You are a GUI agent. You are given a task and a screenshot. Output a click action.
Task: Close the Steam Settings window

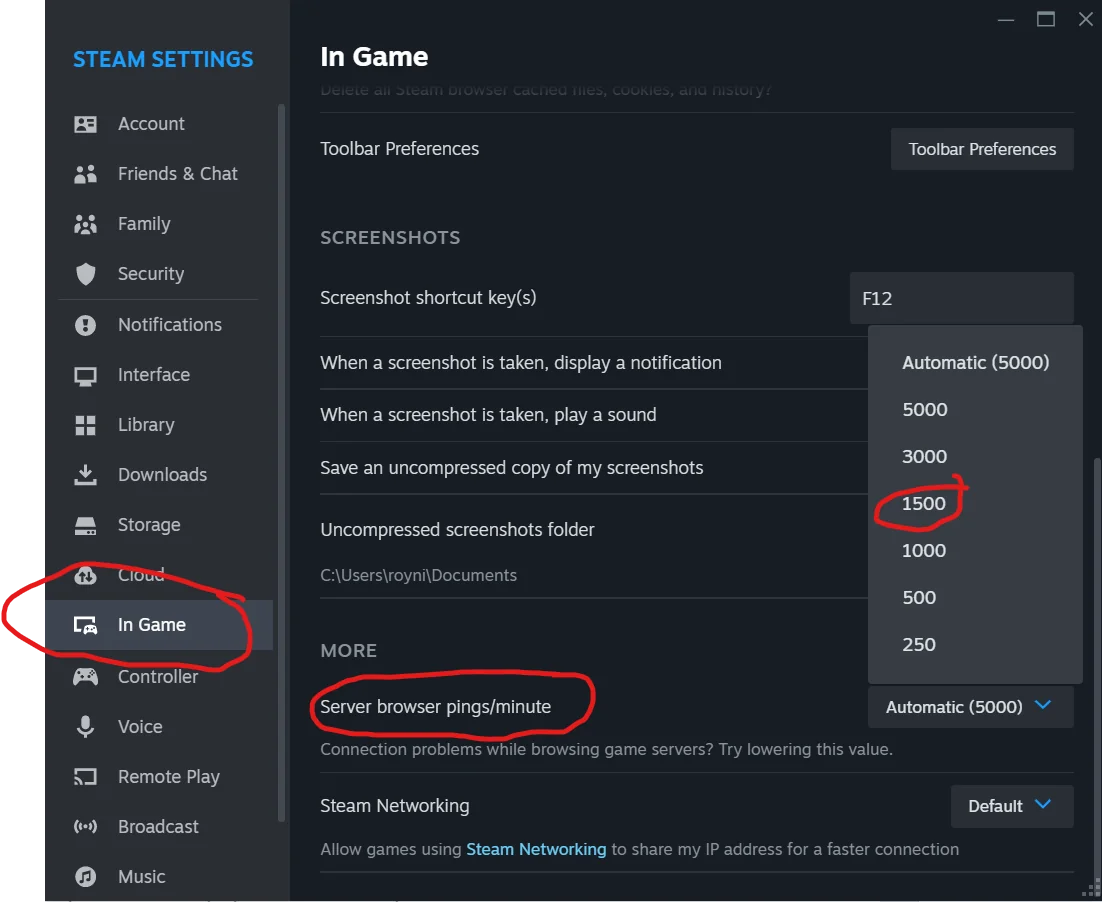click(1086, 20)
